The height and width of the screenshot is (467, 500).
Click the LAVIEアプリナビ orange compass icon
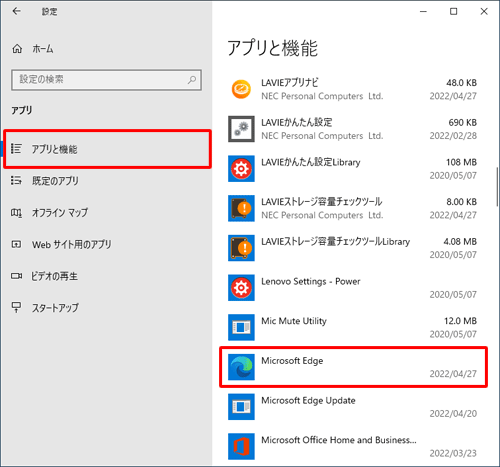[x=241, y=89]
